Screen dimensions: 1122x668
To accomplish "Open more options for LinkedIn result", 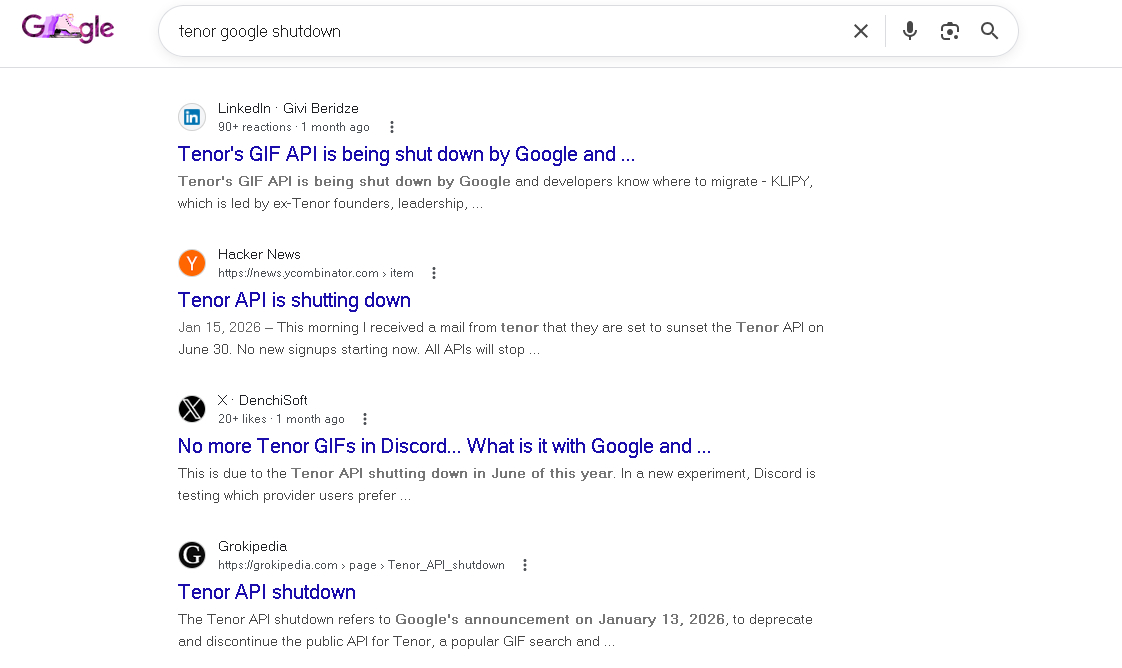I will click(x=392, y=127).
